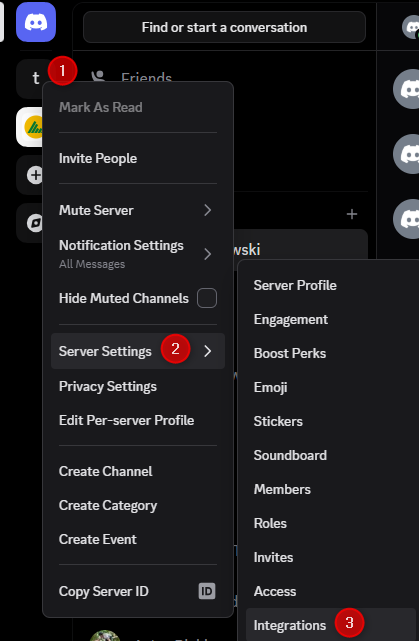Screen dimensions: 419x641
Task: Open Engagement settings in the submenu
Action: 331,319
